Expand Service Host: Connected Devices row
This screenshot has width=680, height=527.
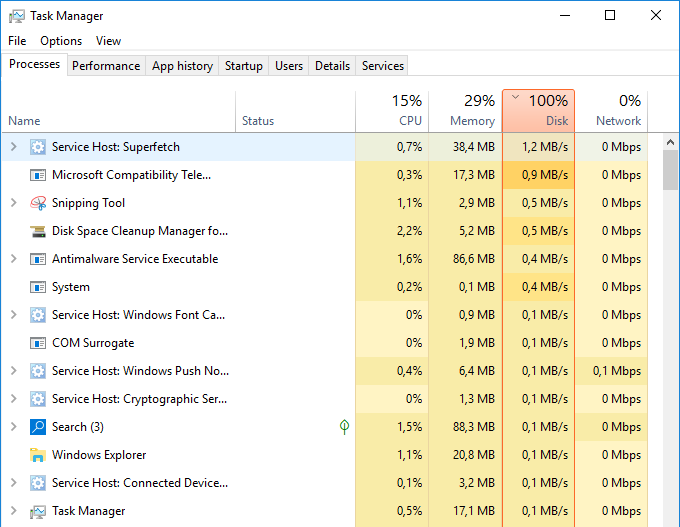click(14, 482)
